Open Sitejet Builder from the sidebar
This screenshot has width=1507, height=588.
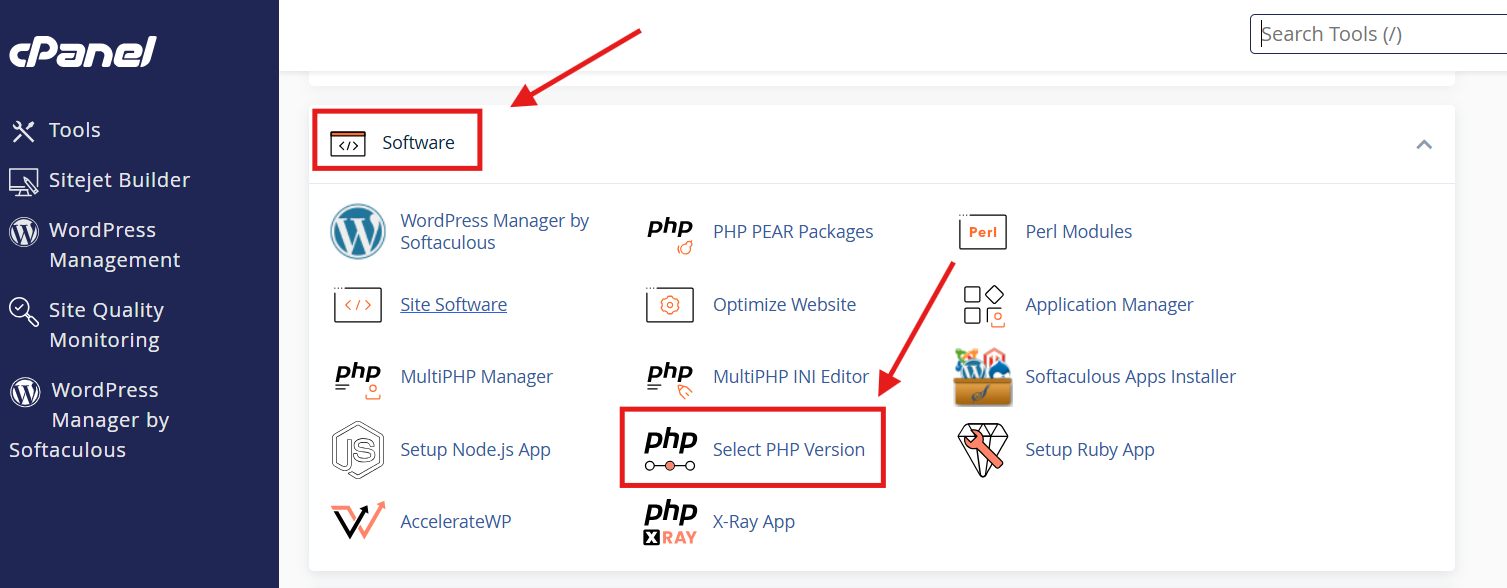(119, 180)
